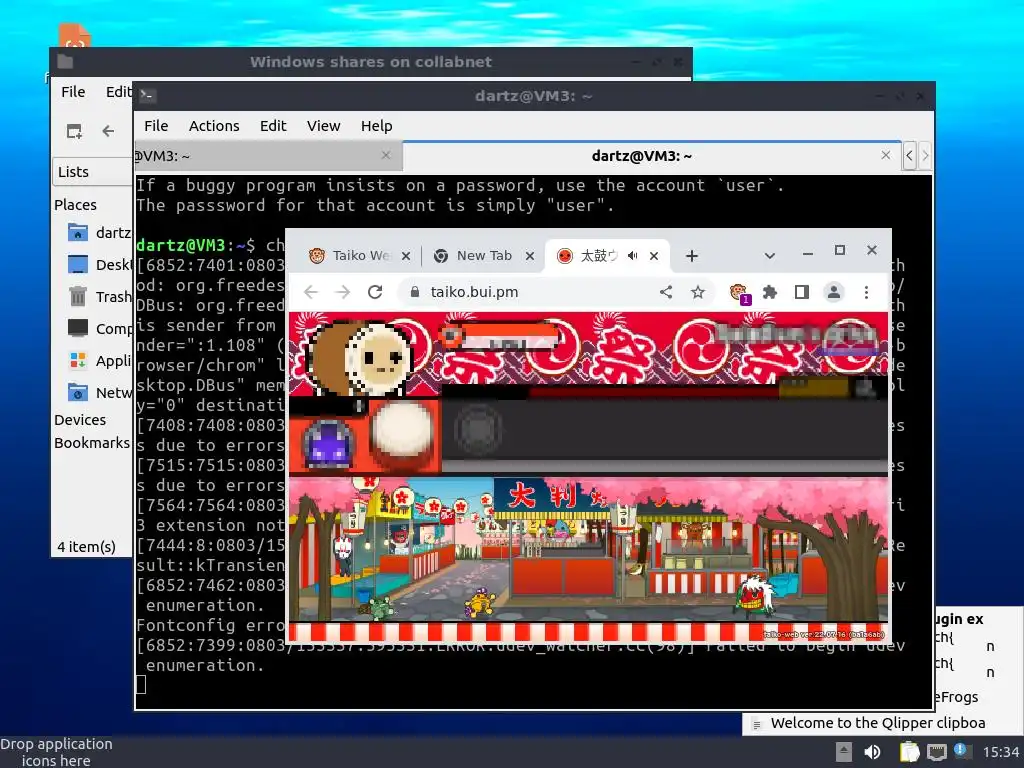This screenshot has height=768, width=1024.
Task: Close the Taiko Web tab
Action: [406, 255]
